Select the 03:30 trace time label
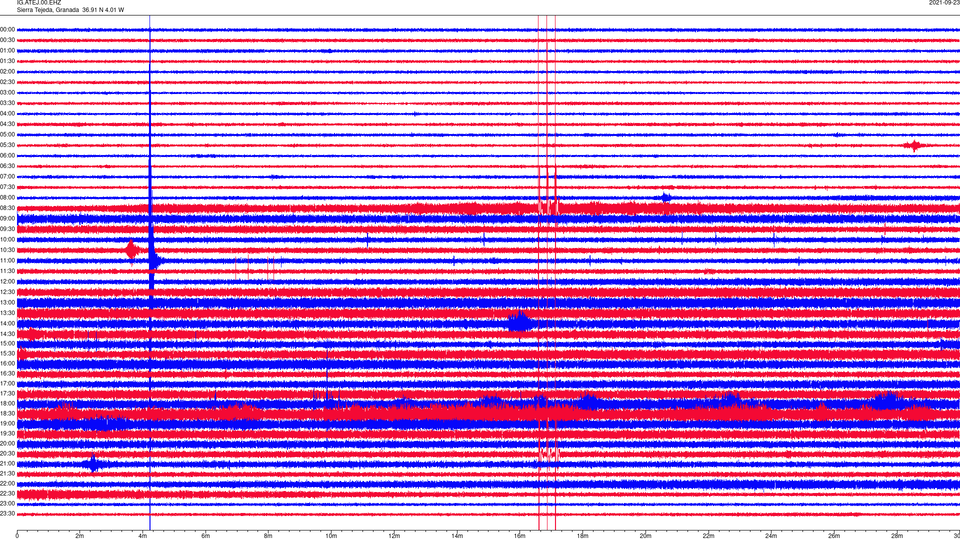Viewport: 960px width, 540px height. pyautogui.click(x=7, y=103)
